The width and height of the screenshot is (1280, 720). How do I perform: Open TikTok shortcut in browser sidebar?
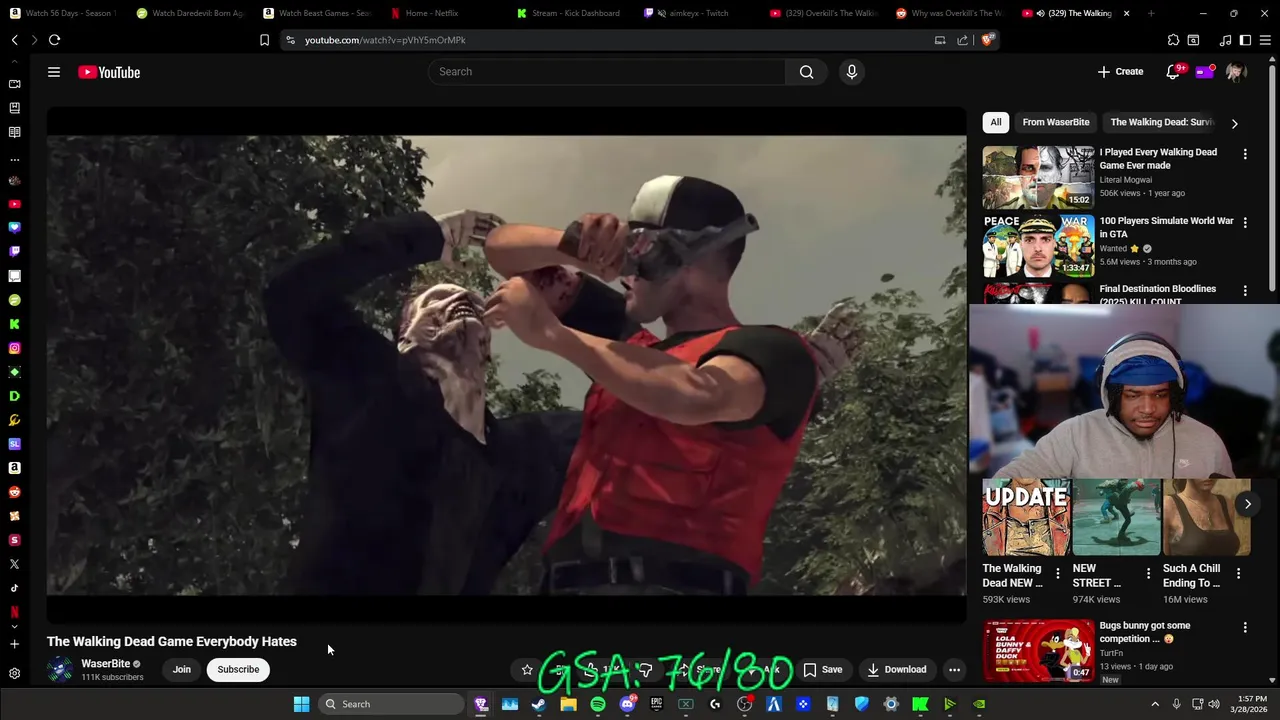coord(14,588)
